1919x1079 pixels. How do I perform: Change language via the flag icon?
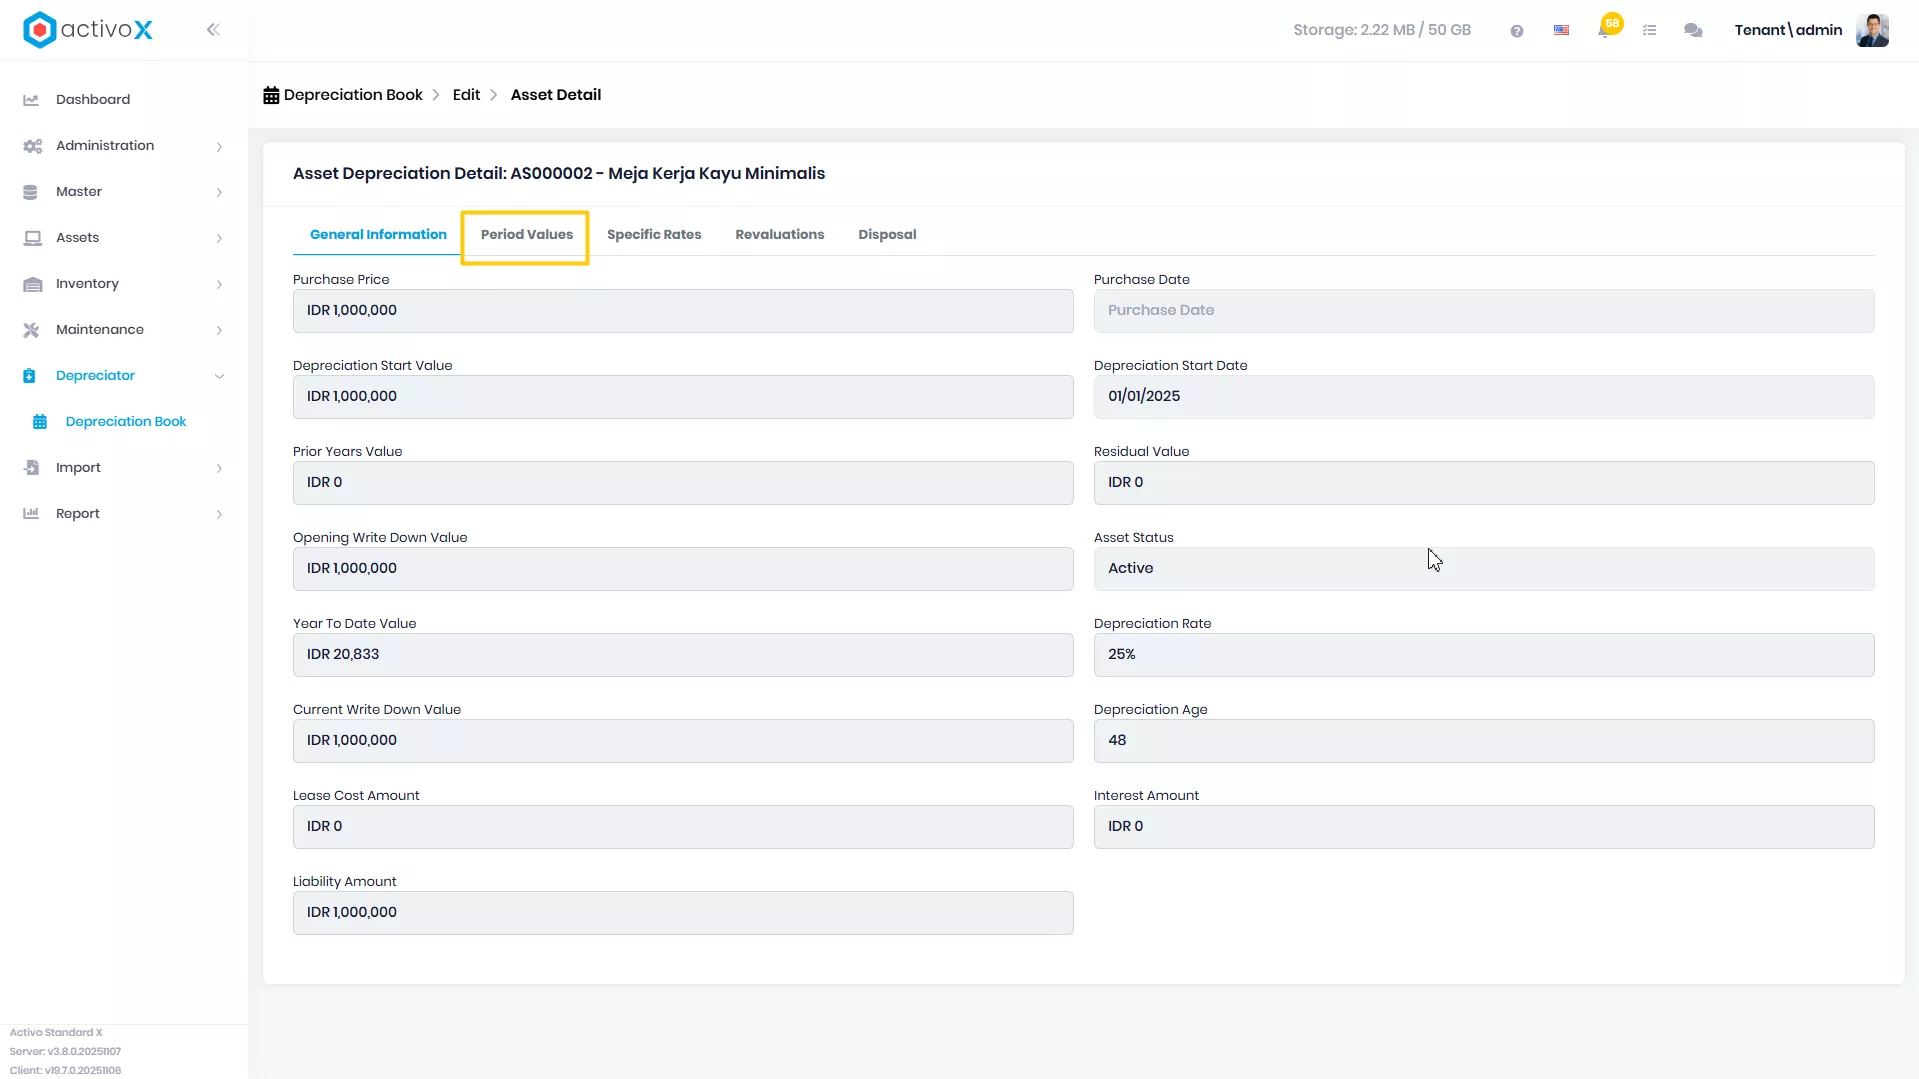[x=1561, y=31]
